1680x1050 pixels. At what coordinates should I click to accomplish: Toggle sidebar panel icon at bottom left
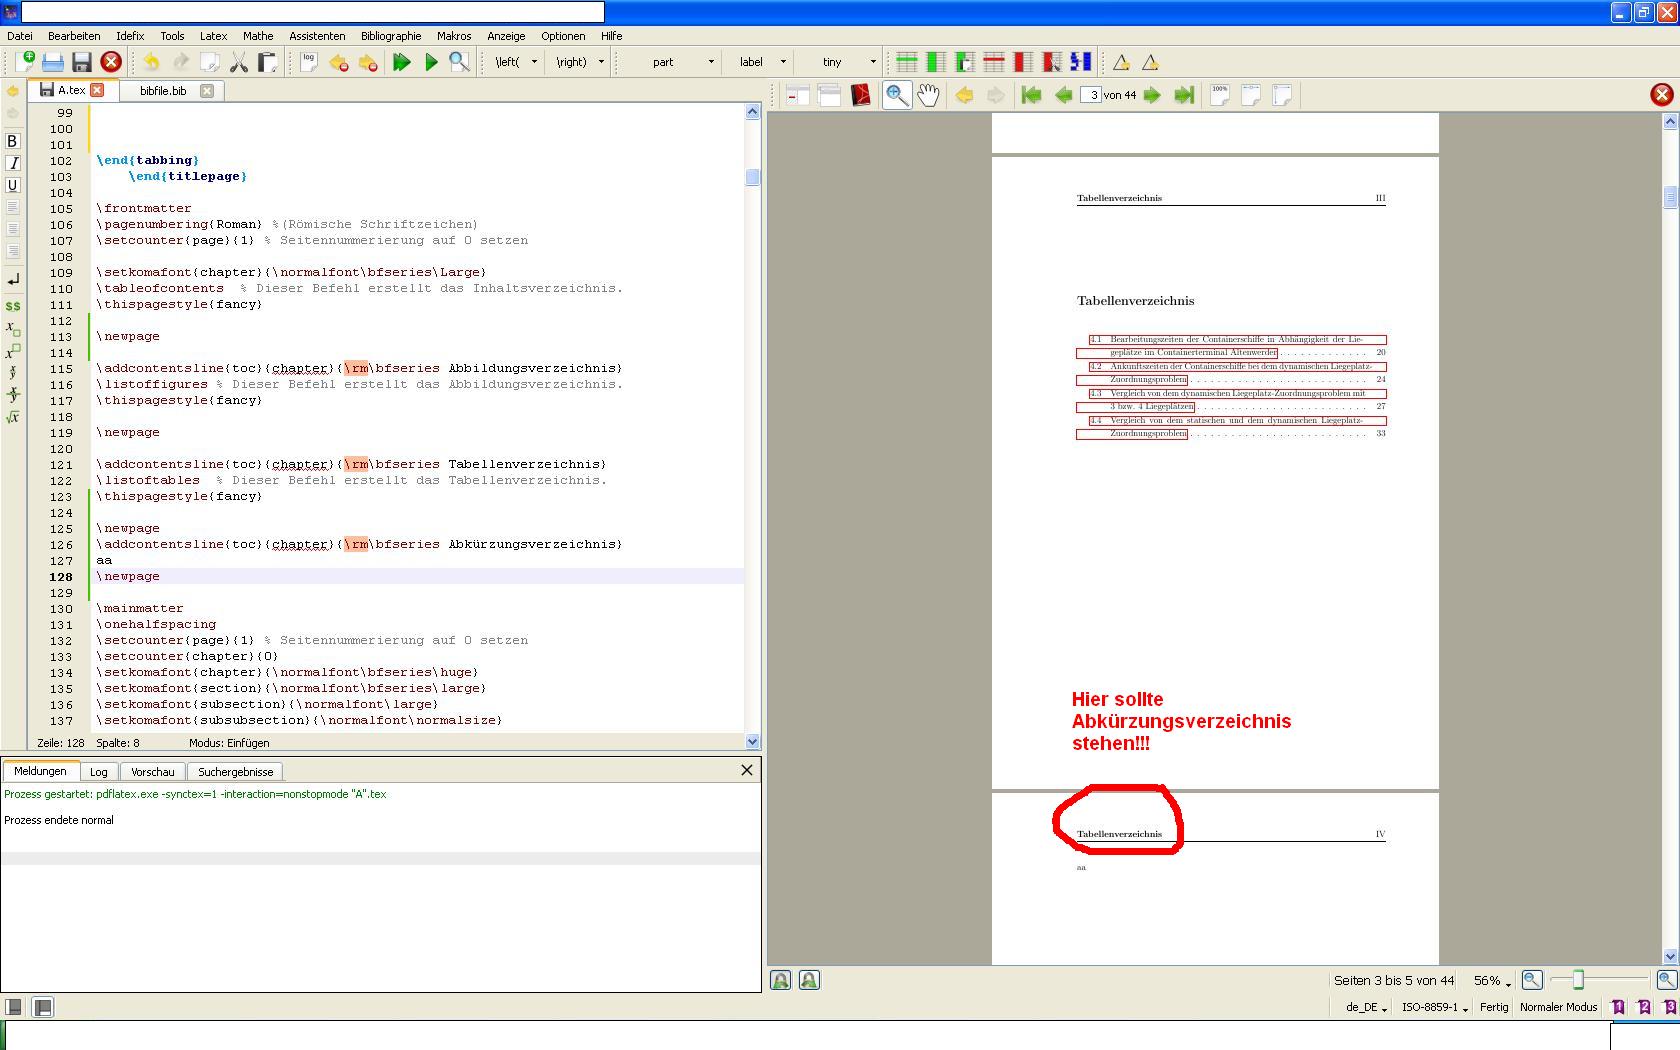click(x=13, y=1007)
